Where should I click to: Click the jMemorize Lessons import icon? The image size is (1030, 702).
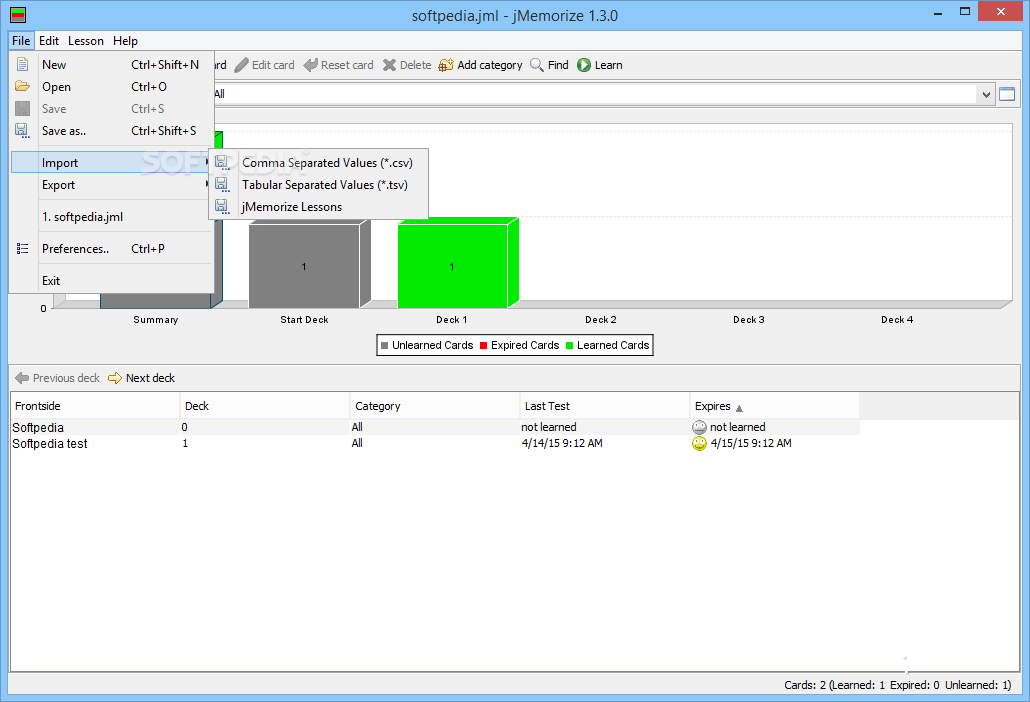[x=222, y=207]
